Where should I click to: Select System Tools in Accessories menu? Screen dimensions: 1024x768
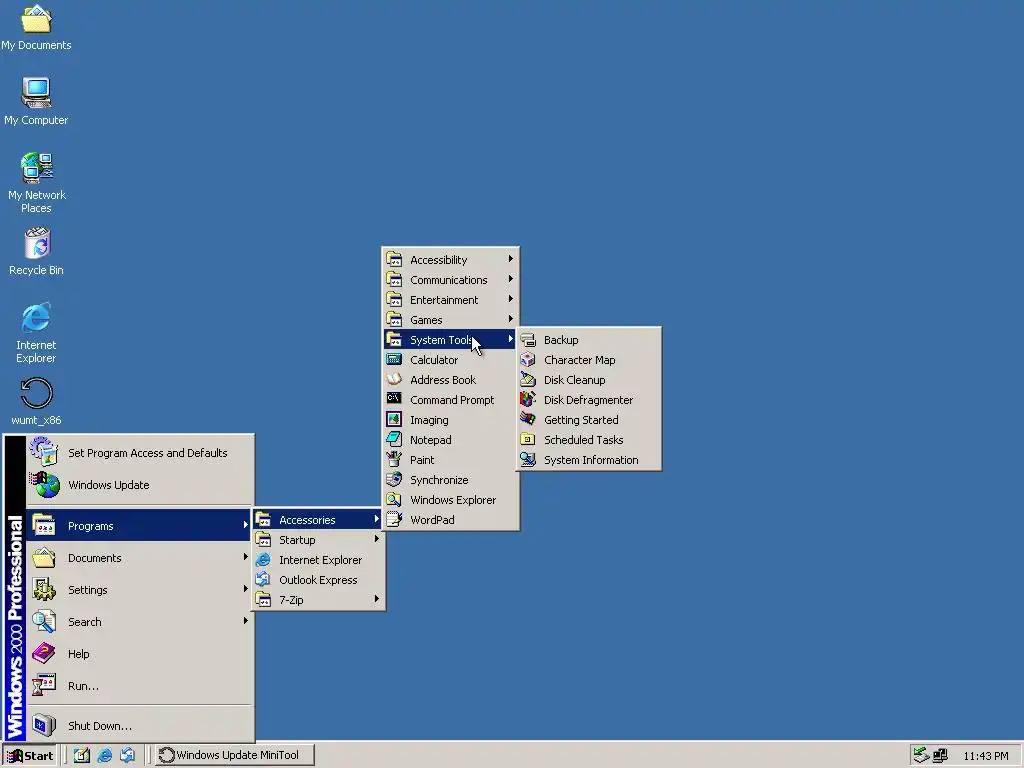[x=451, y=340]
